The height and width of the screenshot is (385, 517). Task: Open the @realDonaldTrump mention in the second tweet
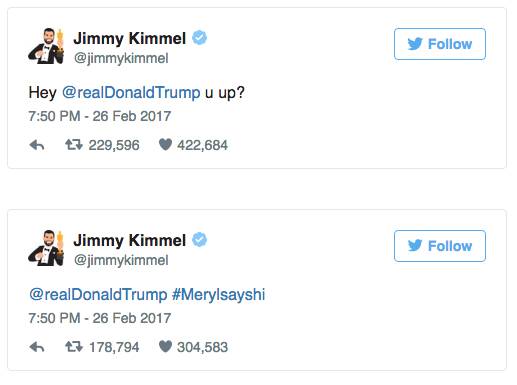(x=98, y=294)
